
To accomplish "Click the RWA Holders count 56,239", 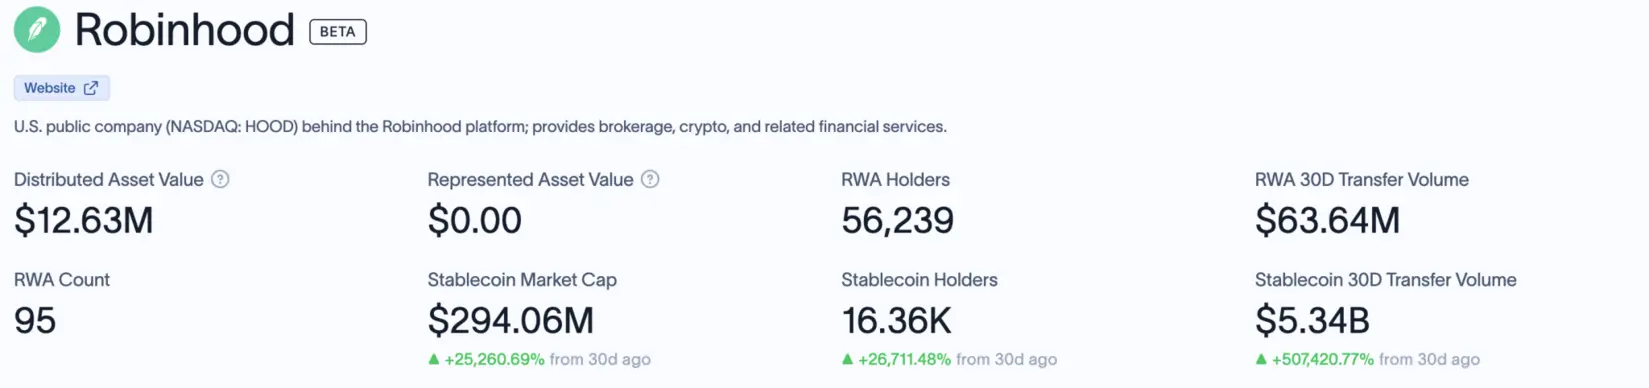I will tap(897, 220).
